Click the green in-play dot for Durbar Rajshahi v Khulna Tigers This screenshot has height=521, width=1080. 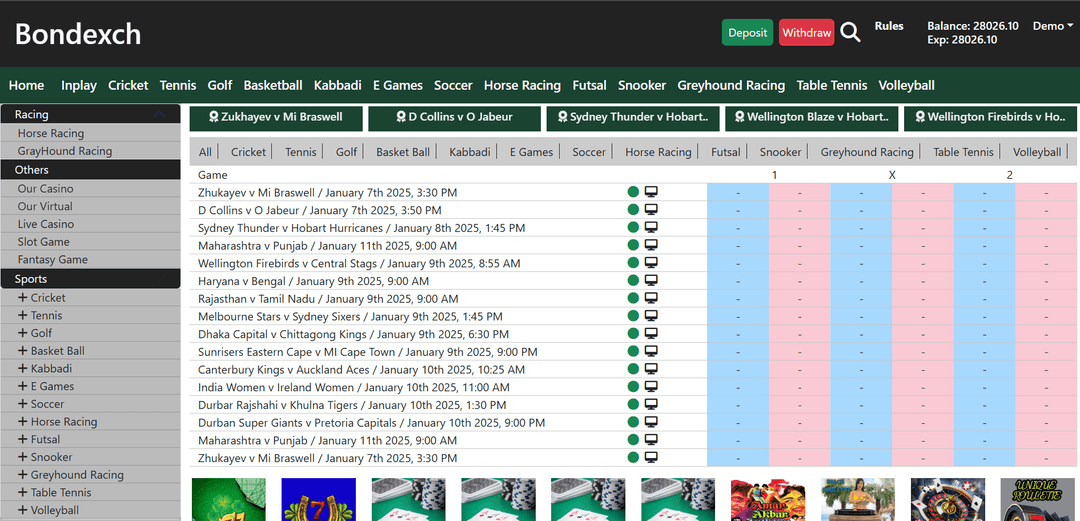(x=634, y=405)
